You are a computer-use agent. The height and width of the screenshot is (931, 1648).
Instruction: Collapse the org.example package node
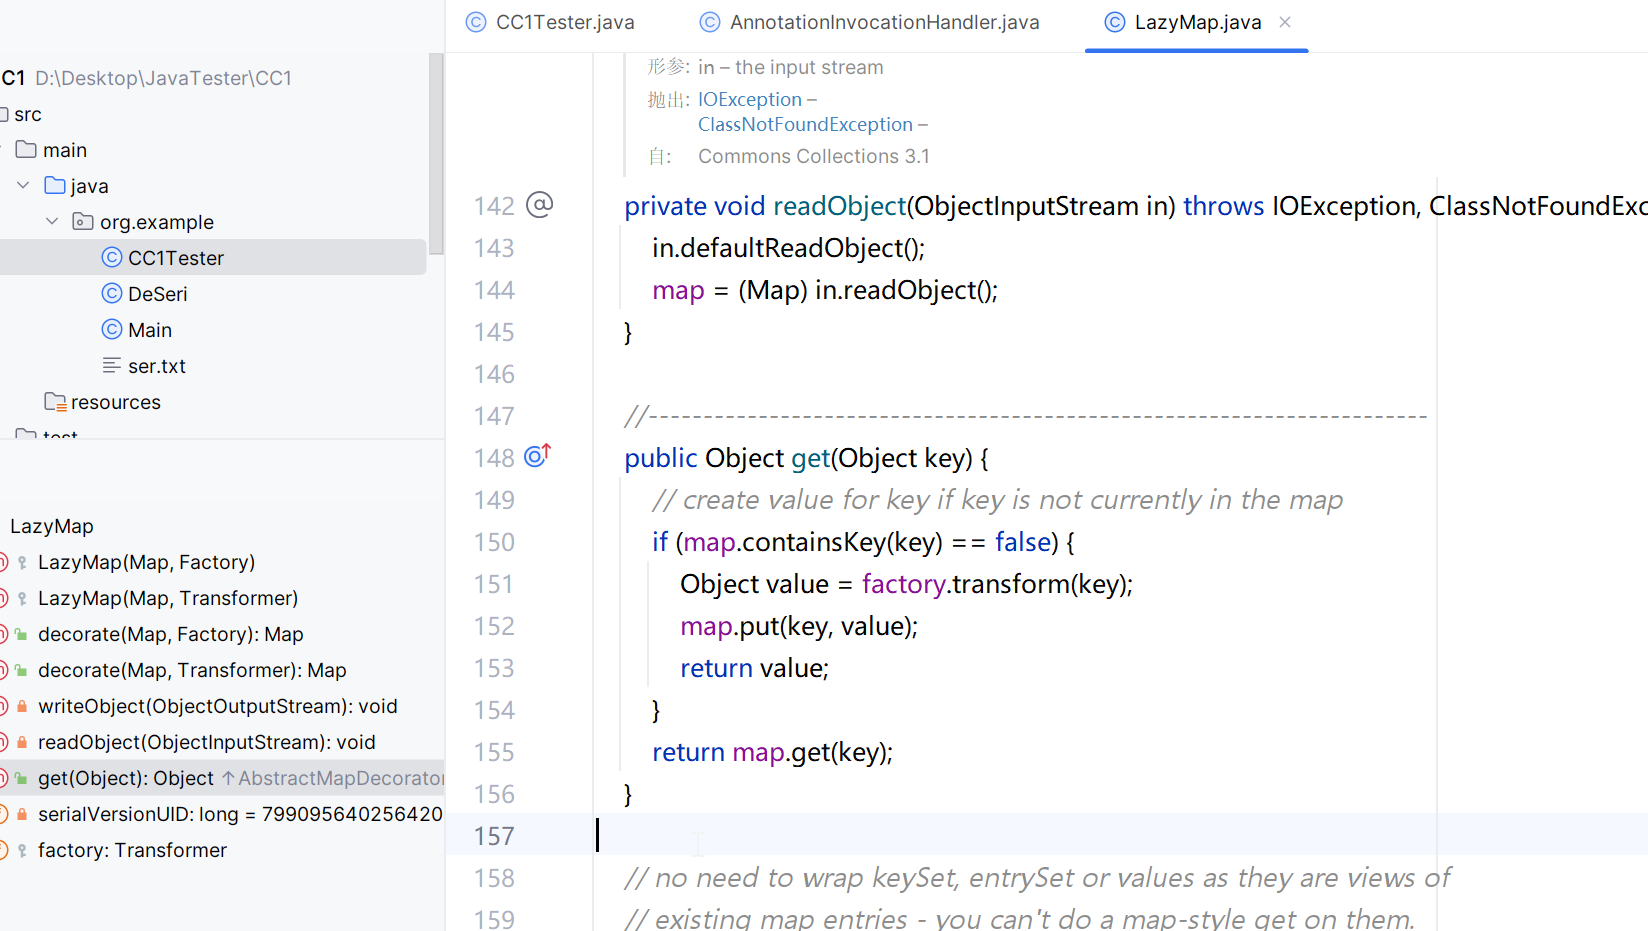click(x=52, y=222)
